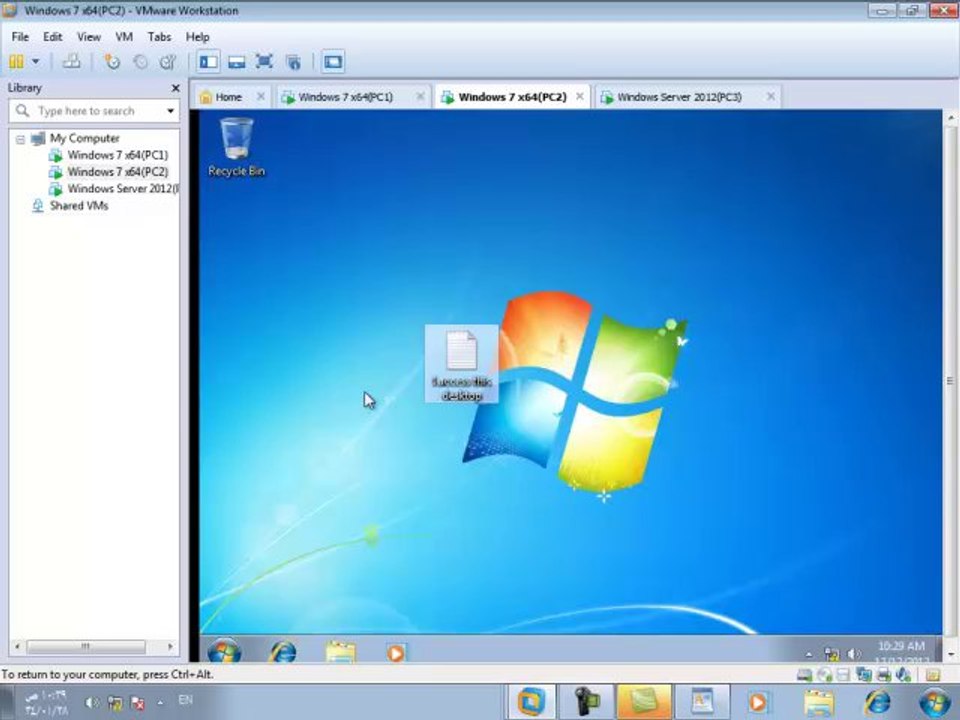Select the Recycle Bin icon on guest desktop
Screen dimensions: 960x720
point(236,147)
